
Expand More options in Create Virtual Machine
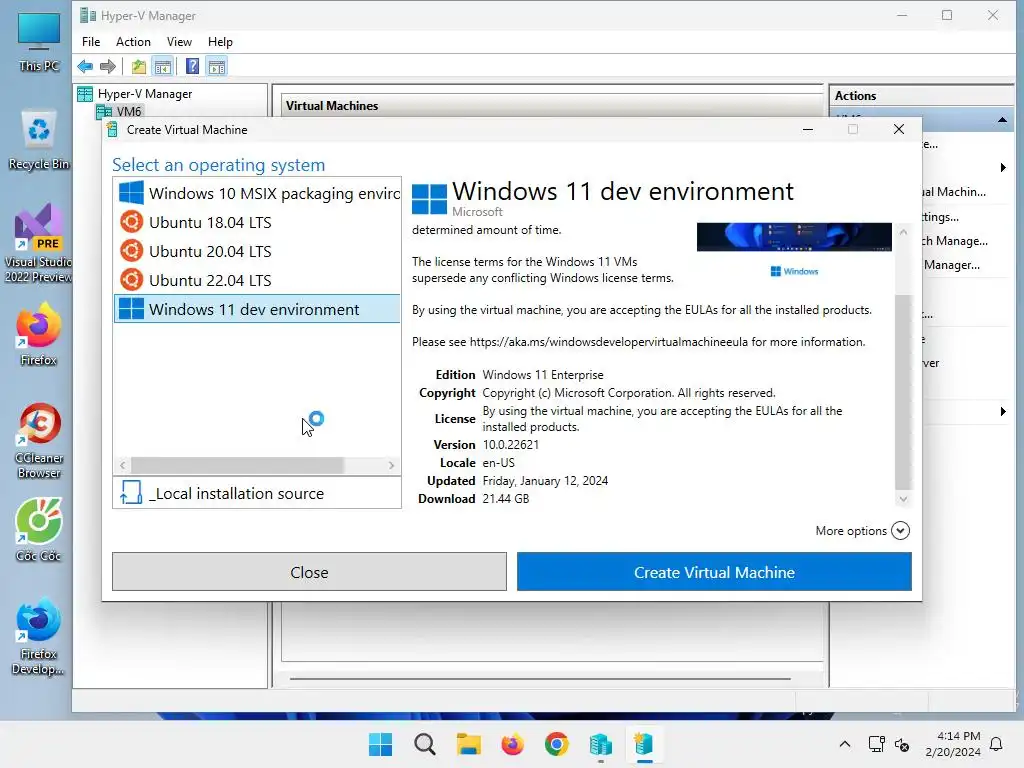click(862, 530)
